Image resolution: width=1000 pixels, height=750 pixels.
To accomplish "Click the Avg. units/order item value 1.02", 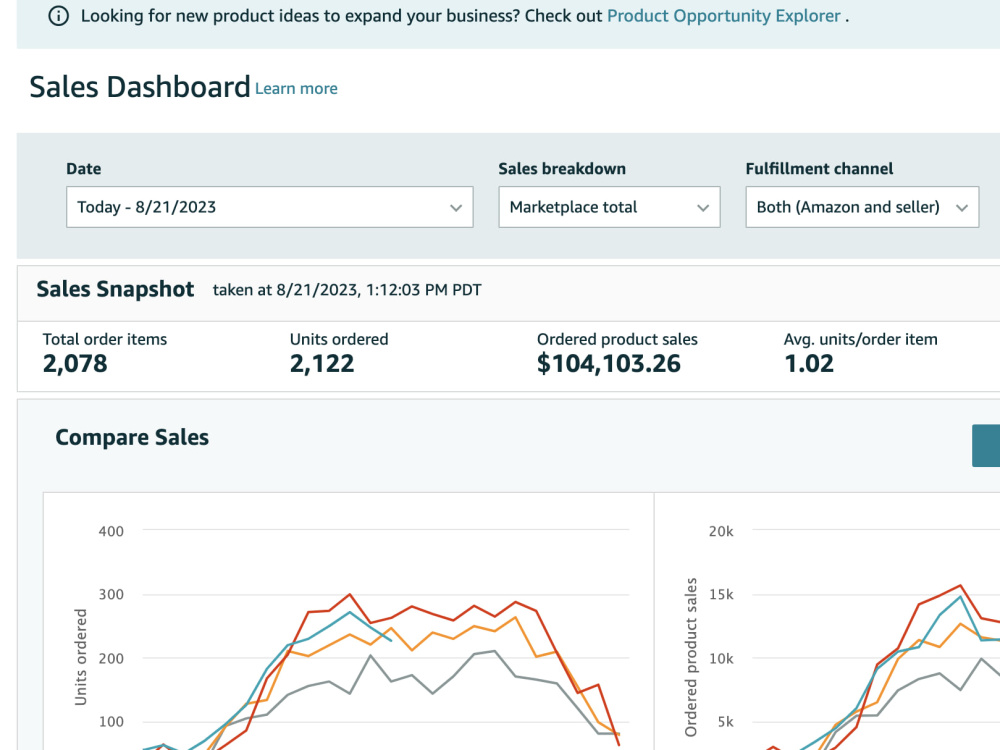I will point(809,364).
